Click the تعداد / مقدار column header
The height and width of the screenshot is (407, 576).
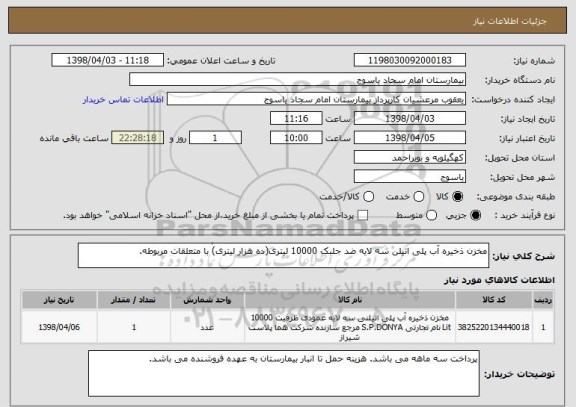(x=134, y=300)
